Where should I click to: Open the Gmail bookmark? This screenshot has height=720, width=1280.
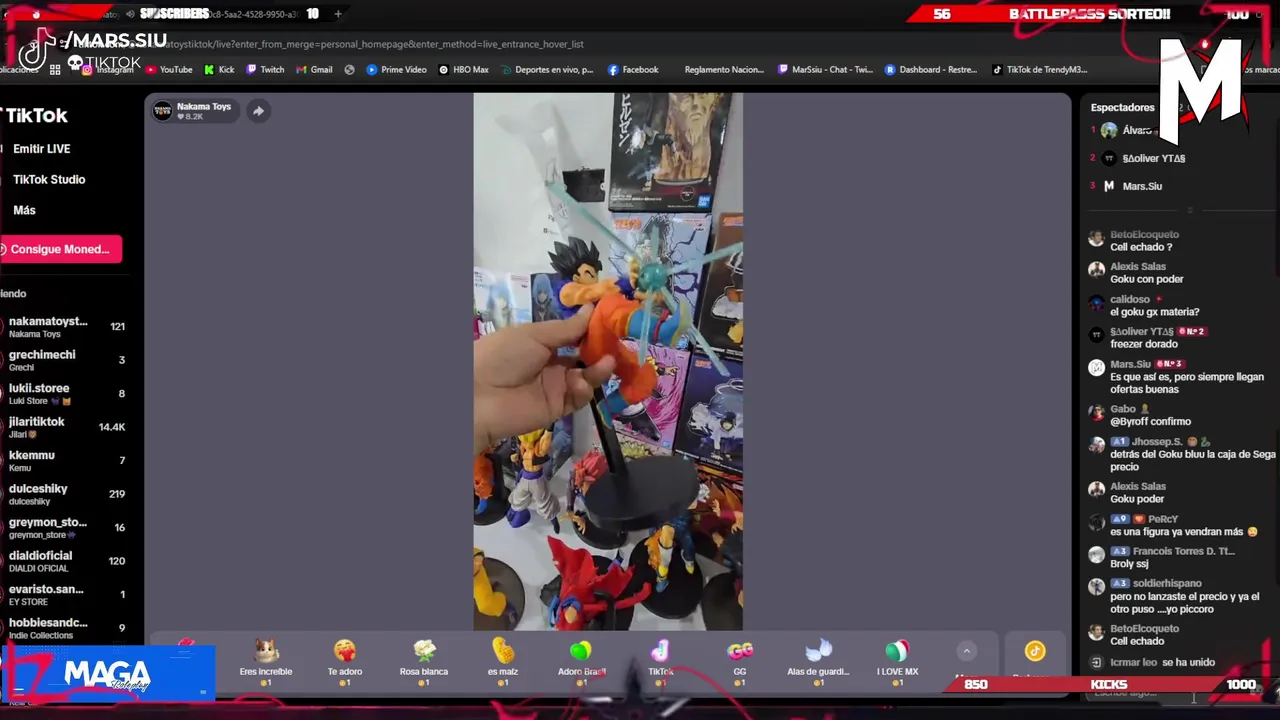(314, 70)
